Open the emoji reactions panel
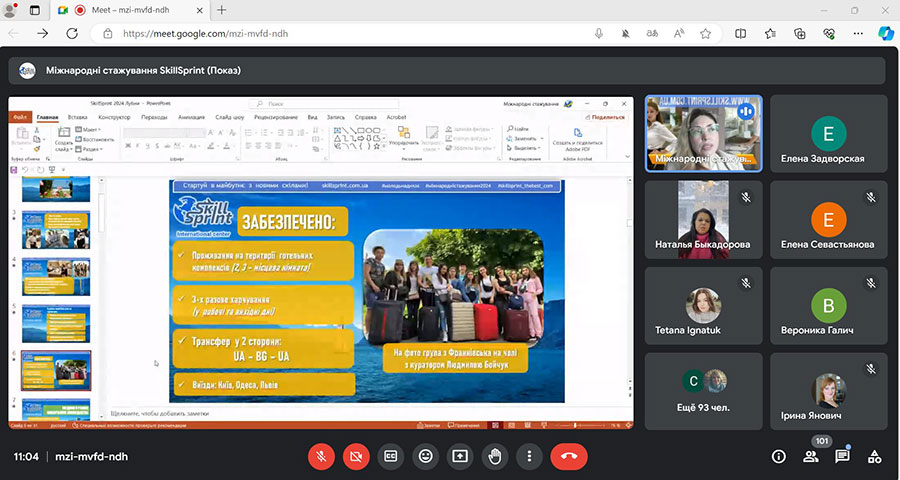The height and width of the screenshot is (480, 900). pos(425,456)
